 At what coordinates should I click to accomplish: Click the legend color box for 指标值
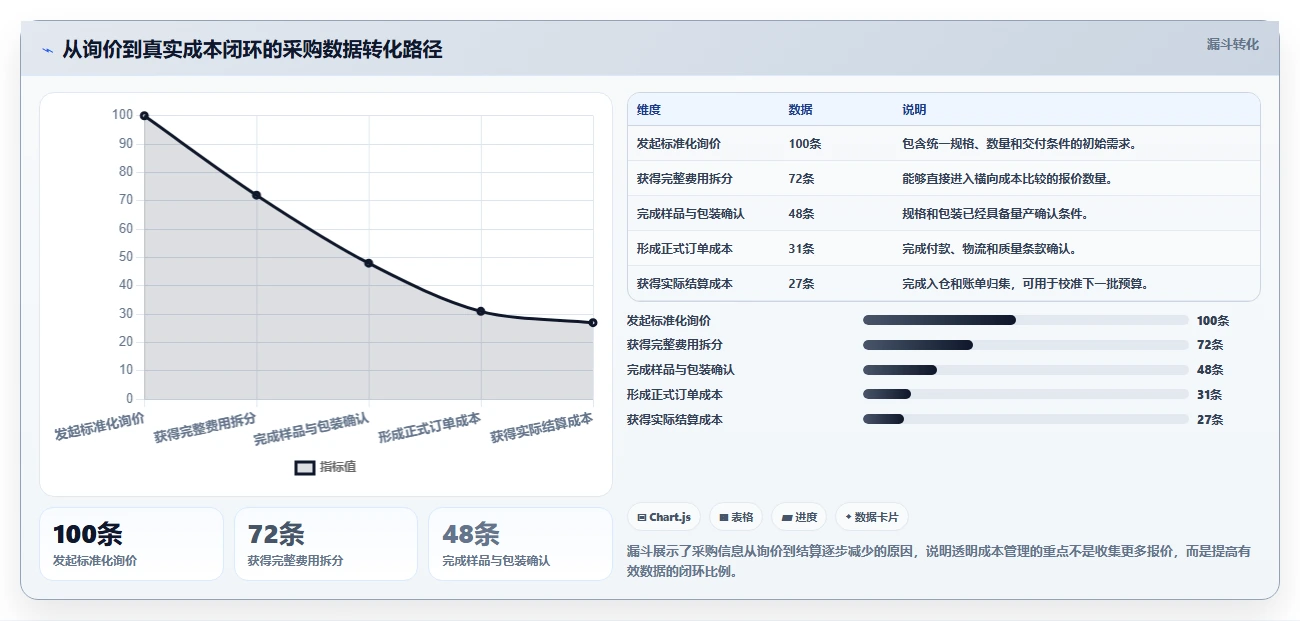click(x=305, y=467)
